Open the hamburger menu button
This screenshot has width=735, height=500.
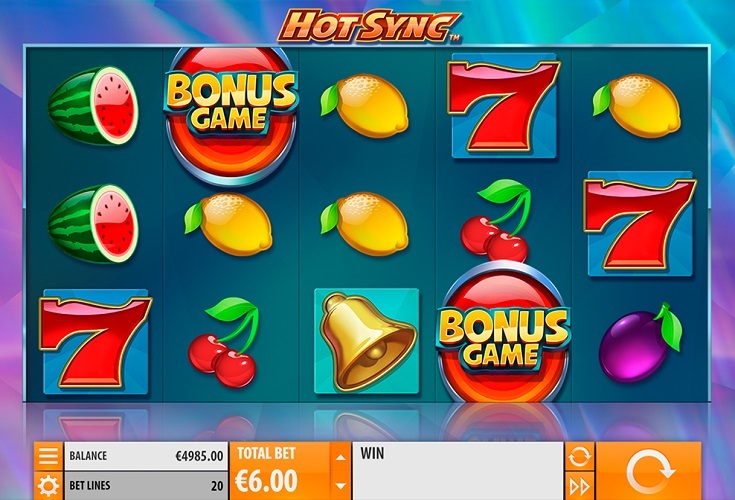pos(48,456)
